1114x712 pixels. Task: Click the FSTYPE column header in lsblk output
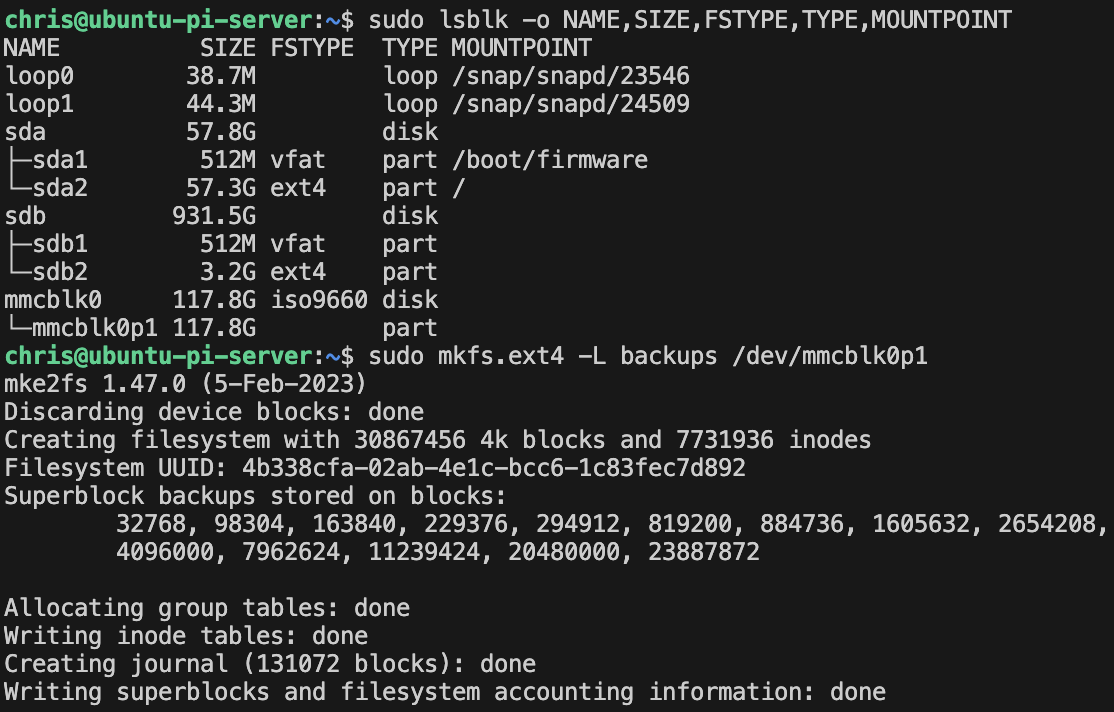pos(311,48)
